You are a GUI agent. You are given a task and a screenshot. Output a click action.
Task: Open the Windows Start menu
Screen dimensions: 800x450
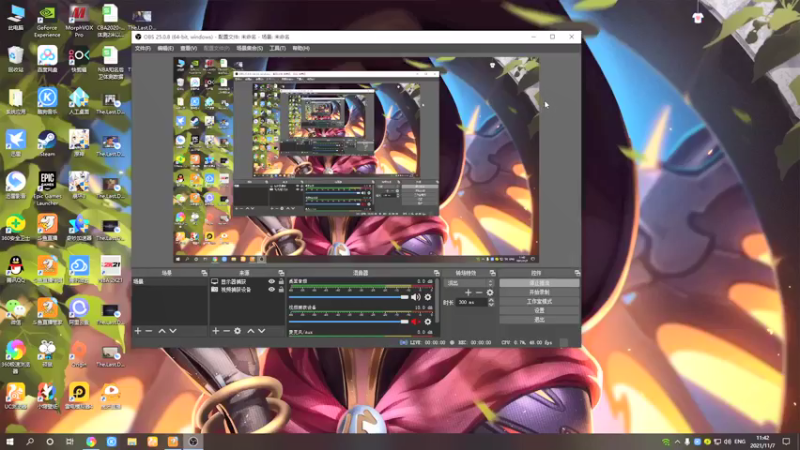10,441
